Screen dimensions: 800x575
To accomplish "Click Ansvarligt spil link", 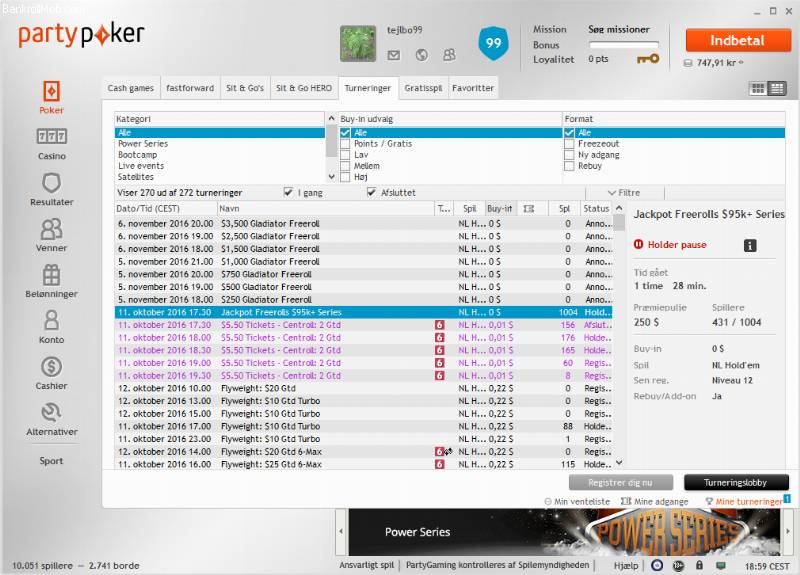I will click(x=367, y=565).
